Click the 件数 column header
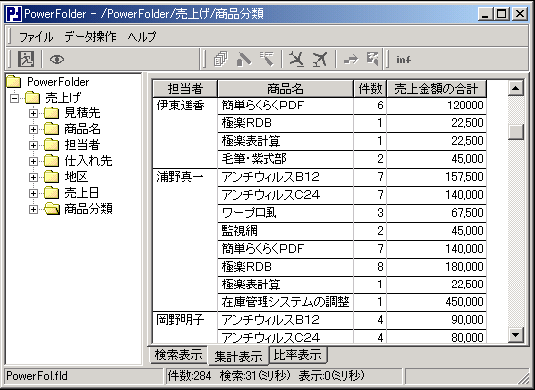 click(370, 89)
